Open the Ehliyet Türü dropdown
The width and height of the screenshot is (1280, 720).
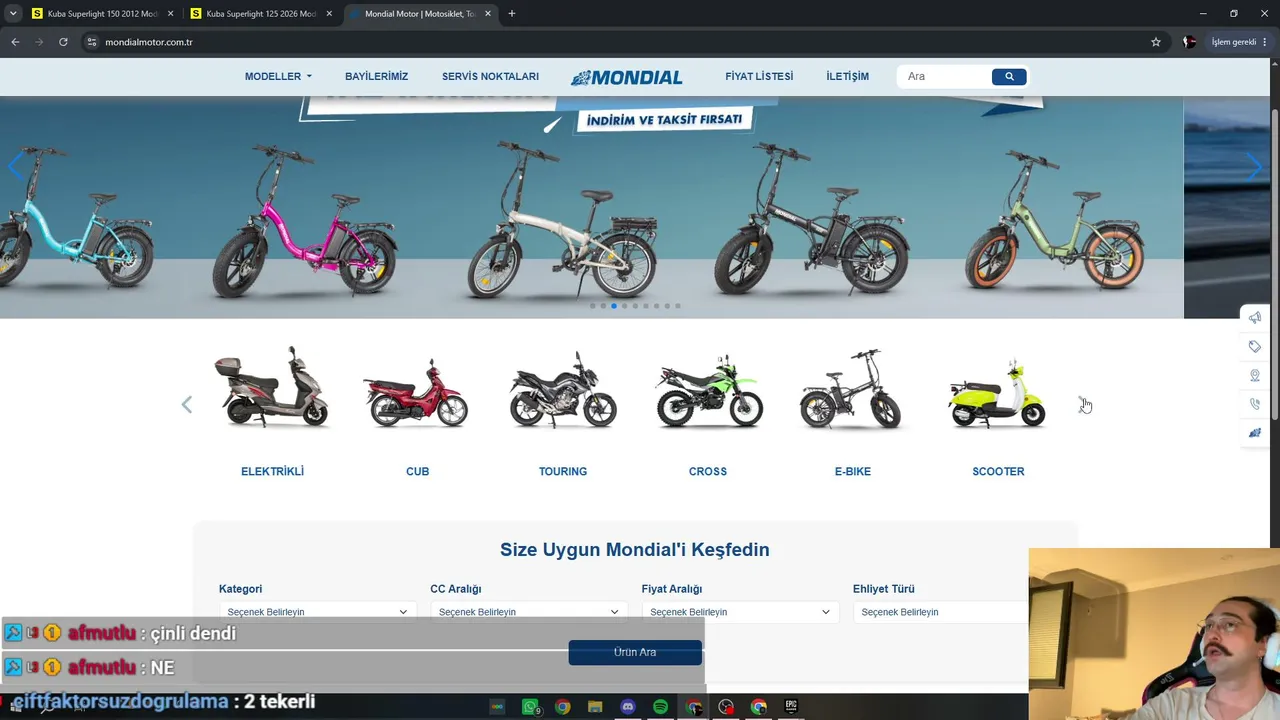tap(940, 612)
